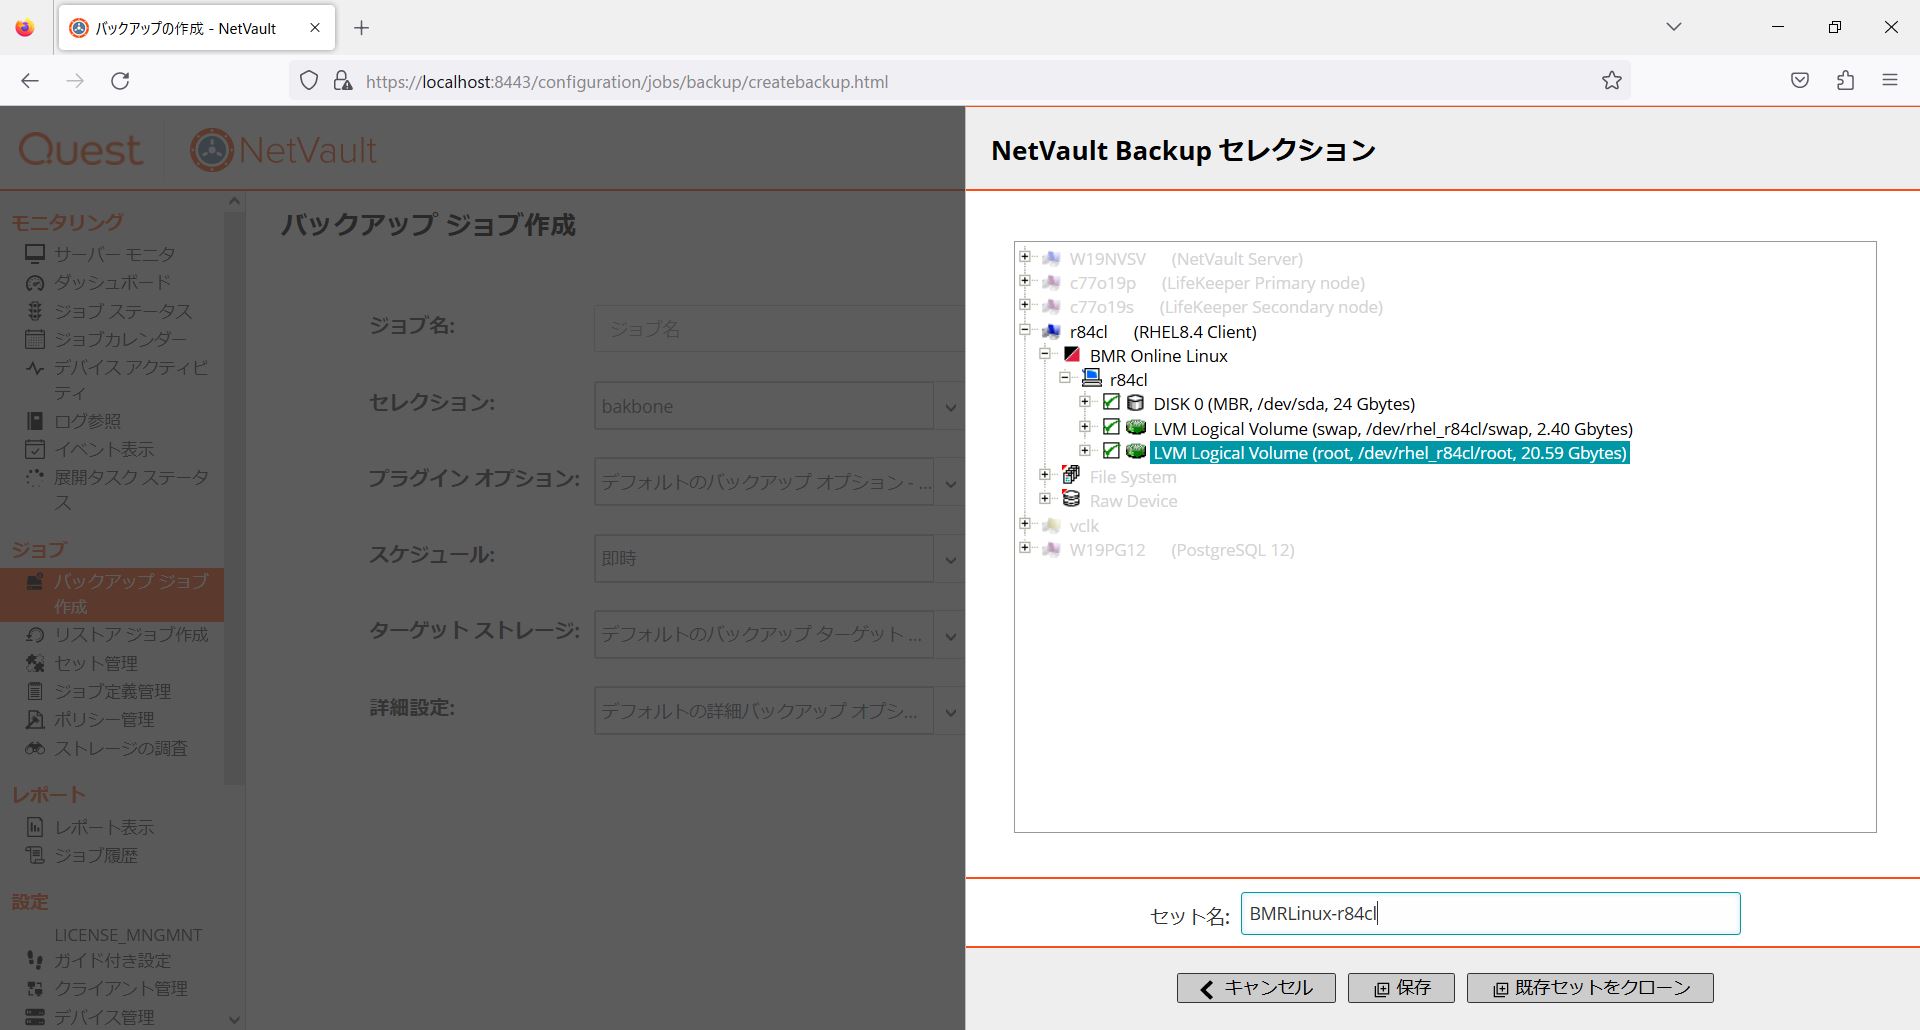
Task: Open the セレクション dropdown arrow
Action: (x=950, y=406)
